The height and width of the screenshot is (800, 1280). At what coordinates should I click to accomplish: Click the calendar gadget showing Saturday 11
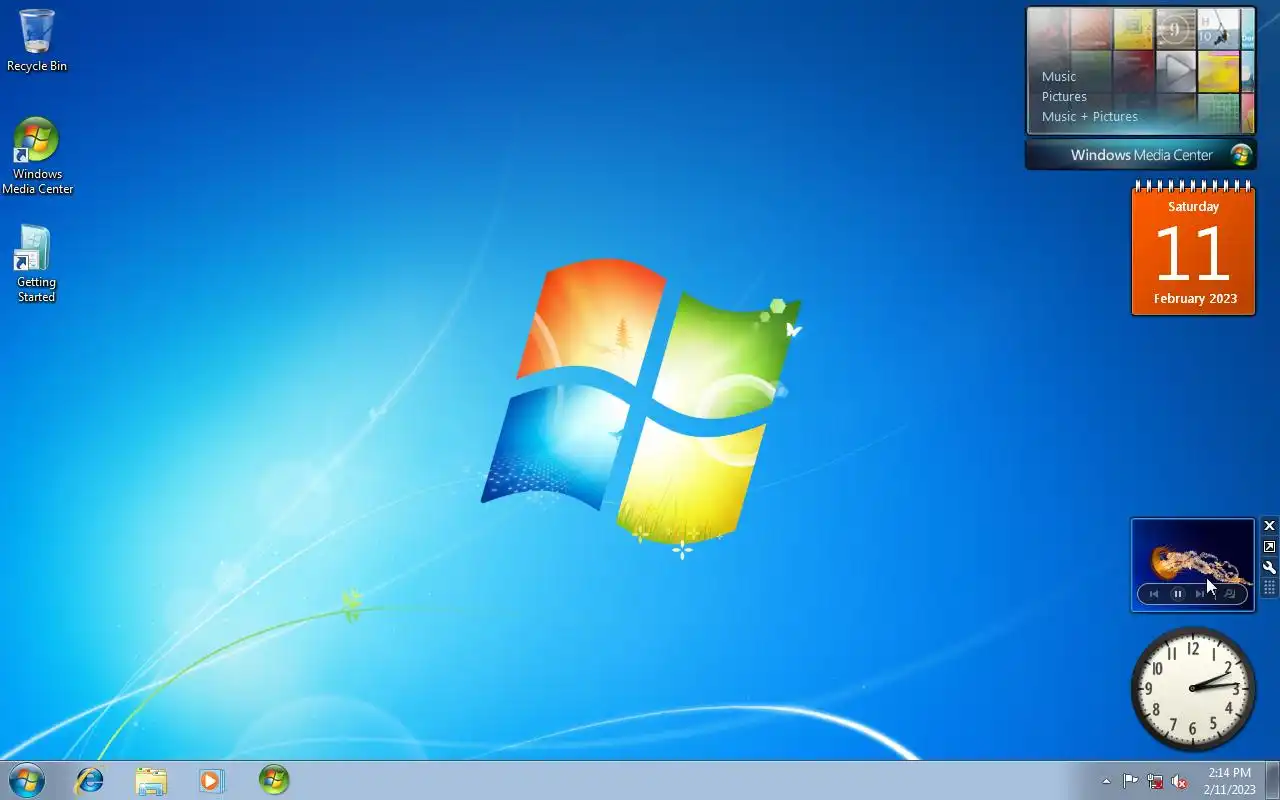tap(1193, 249)
